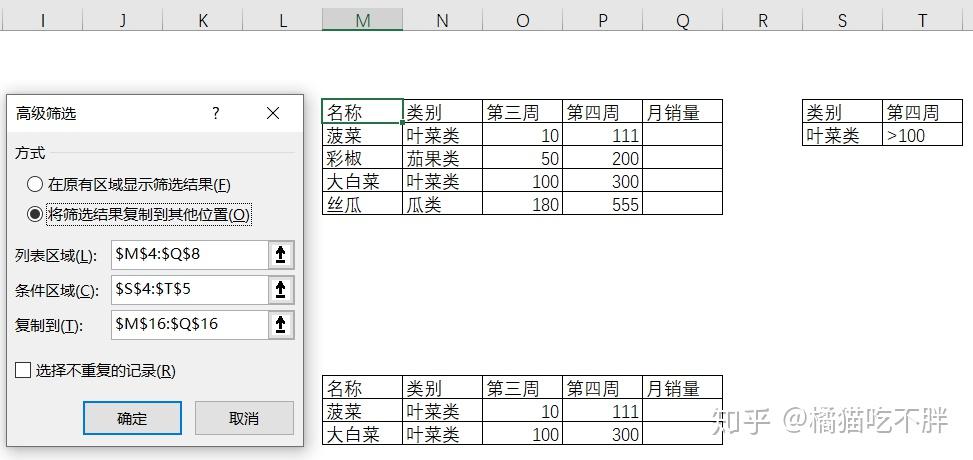Click the 丝瓜 cell
The height and width of the screenshot is (460, 973).
(x=362, y=204)
